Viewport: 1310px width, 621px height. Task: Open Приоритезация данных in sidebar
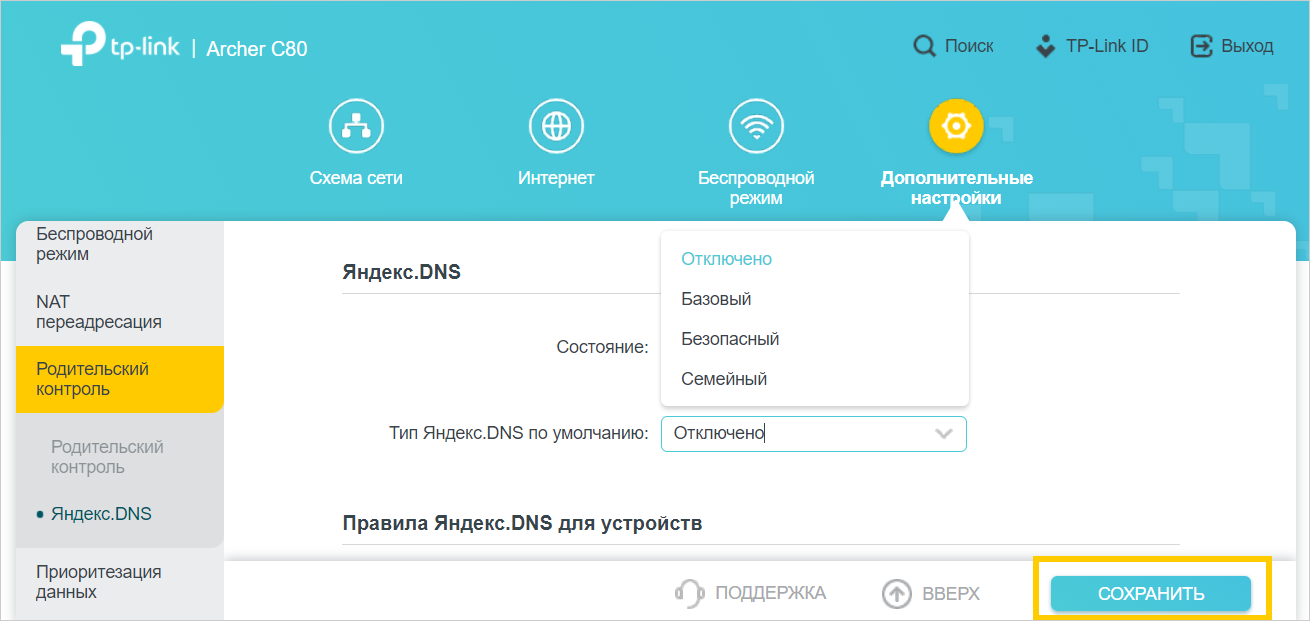(99, 582)
